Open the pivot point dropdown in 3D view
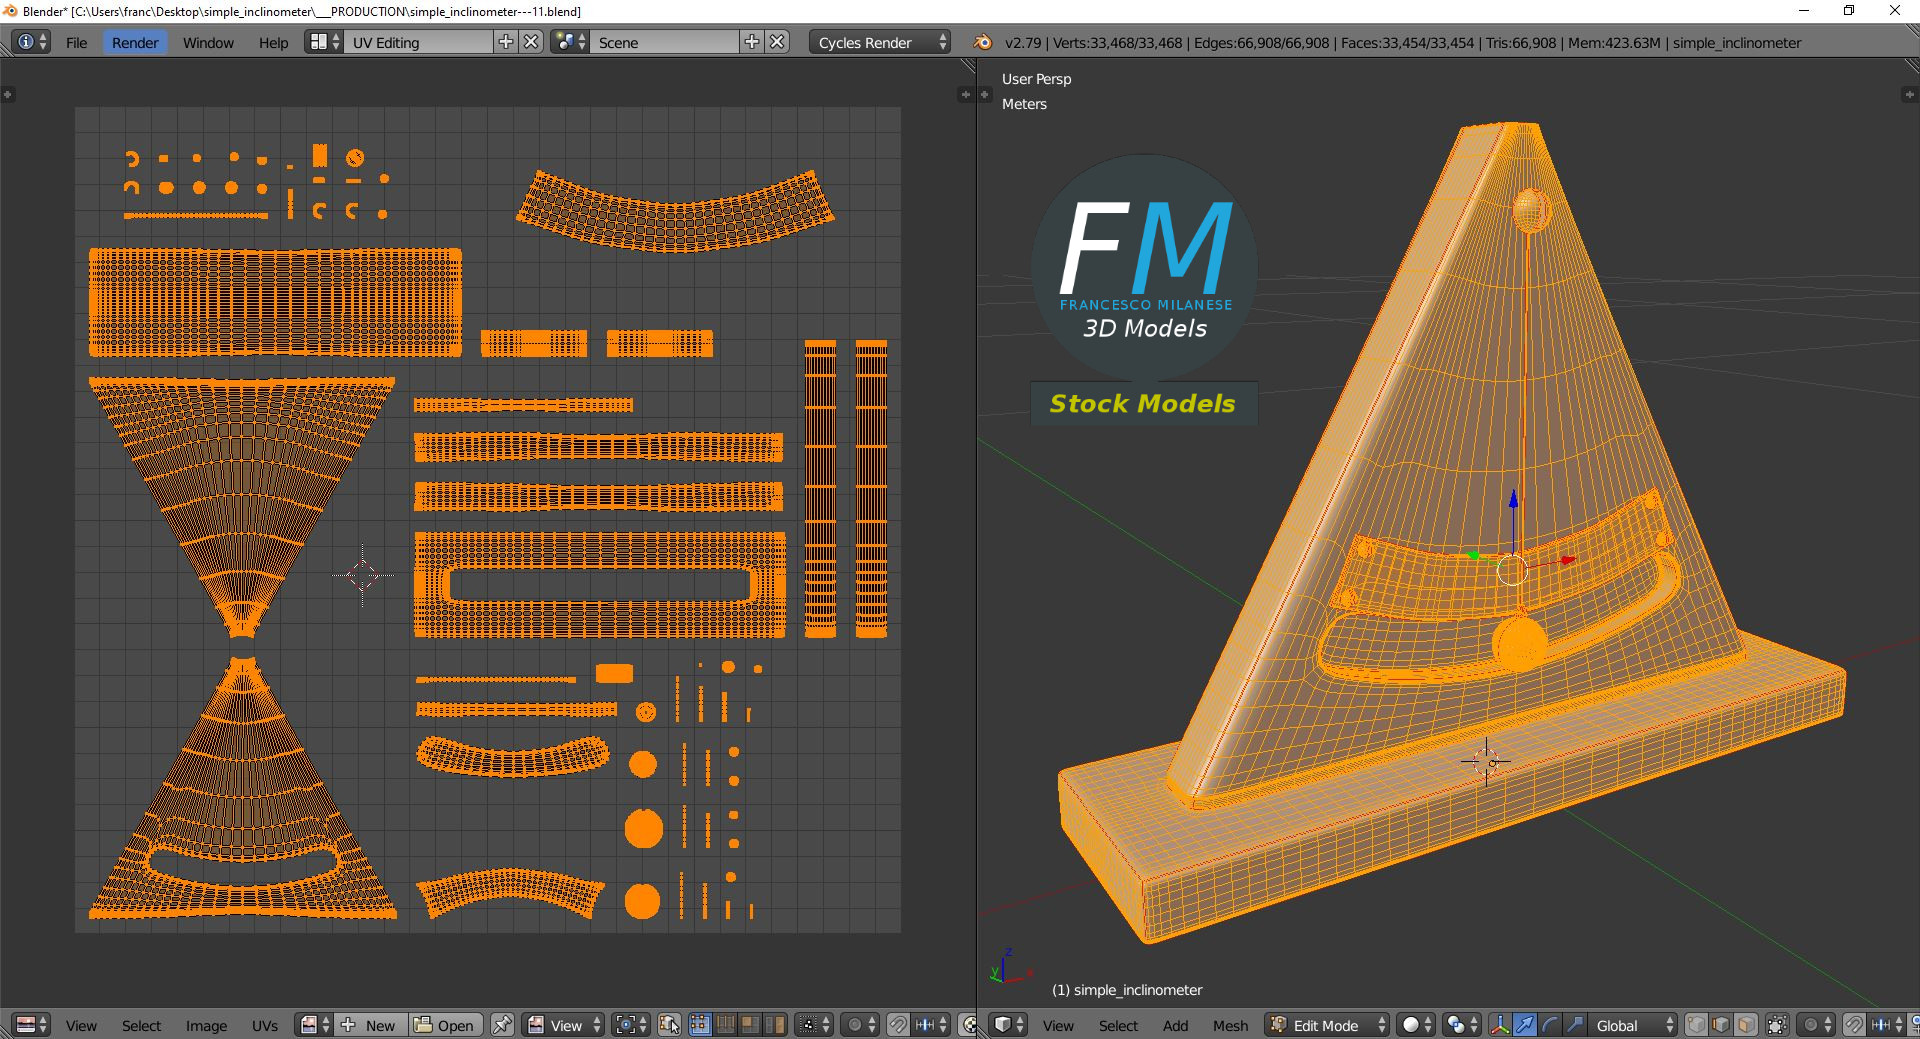 click(x=1462, y=1025)
